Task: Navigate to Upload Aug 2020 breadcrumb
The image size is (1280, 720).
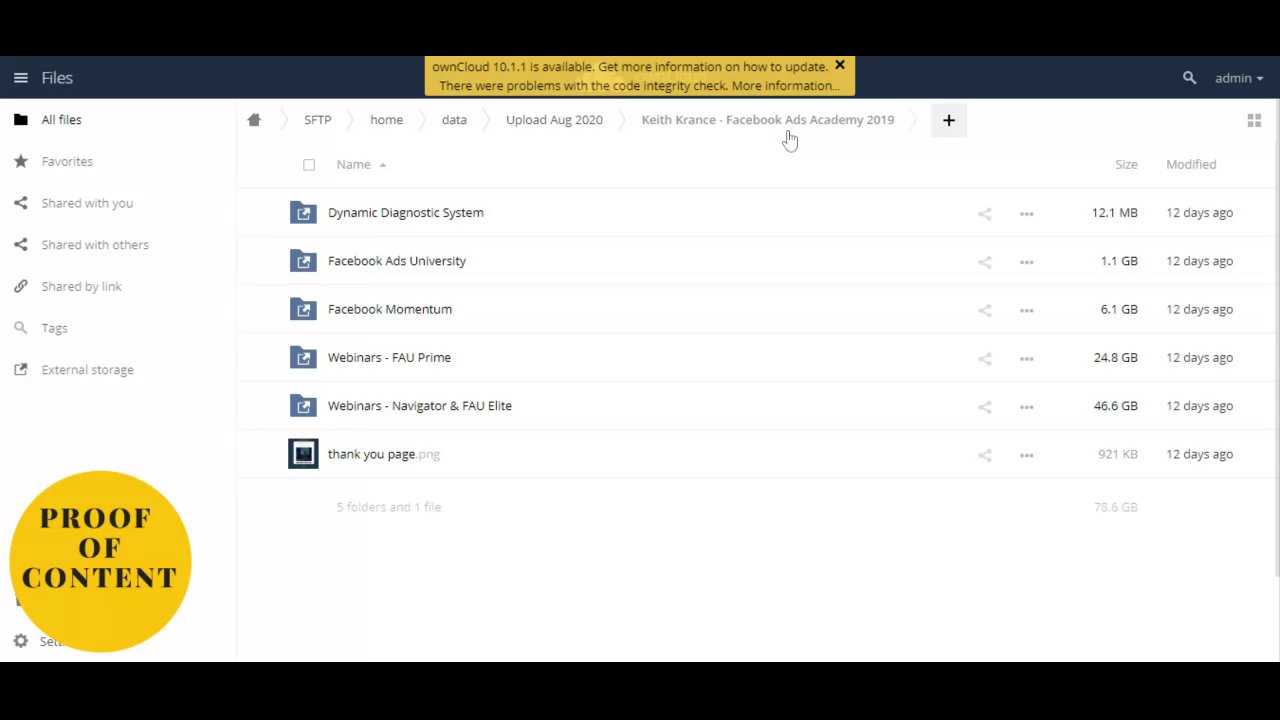Action: click(x=554, y=120)
